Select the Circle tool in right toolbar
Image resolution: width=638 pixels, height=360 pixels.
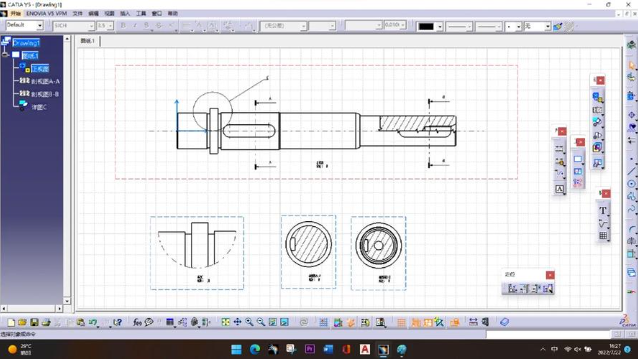tap(631, 184)
